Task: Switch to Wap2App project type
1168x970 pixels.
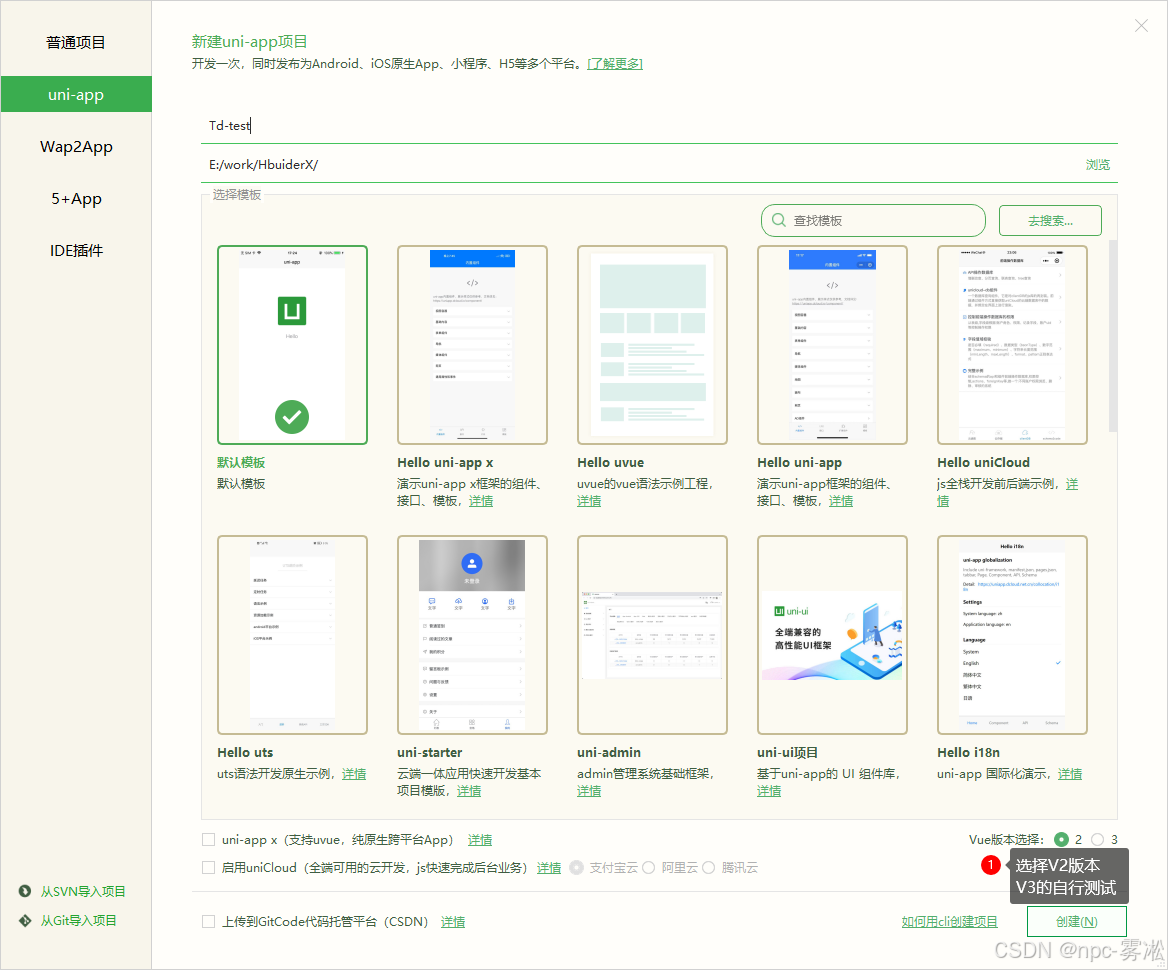Action: 76,147
